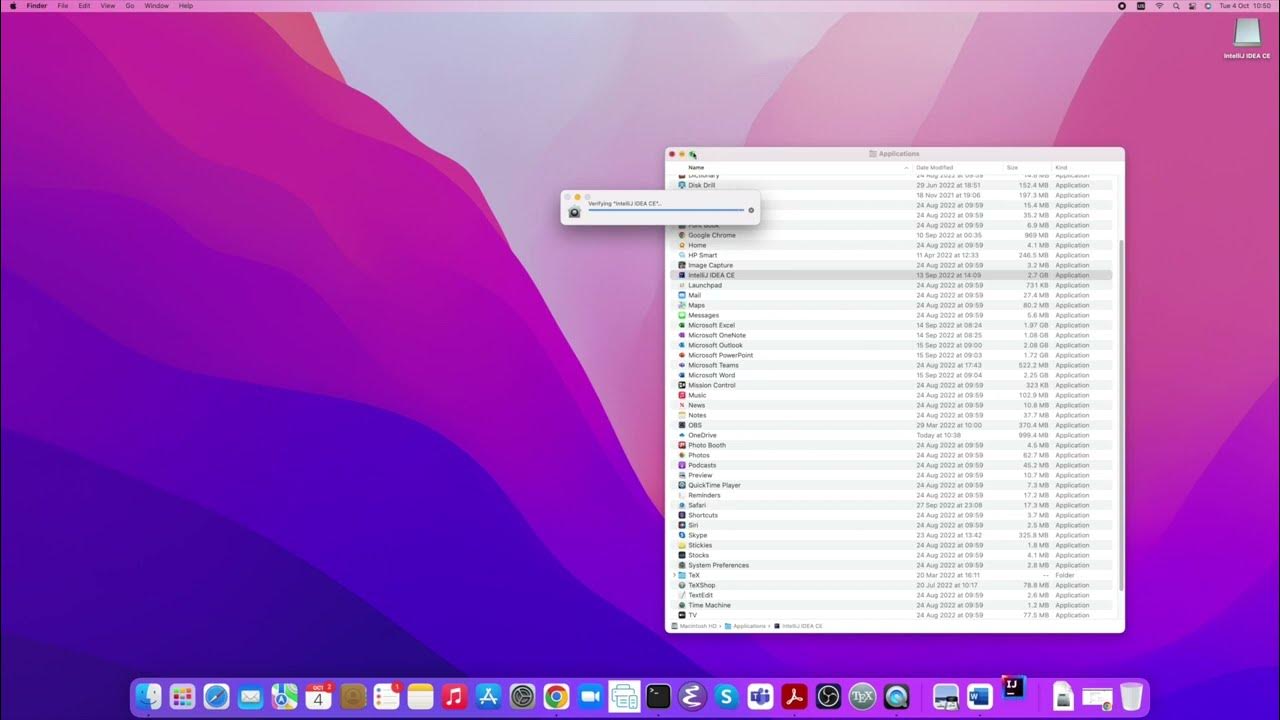Open Wi-Fi status in the menu bar

[1159, 6]
